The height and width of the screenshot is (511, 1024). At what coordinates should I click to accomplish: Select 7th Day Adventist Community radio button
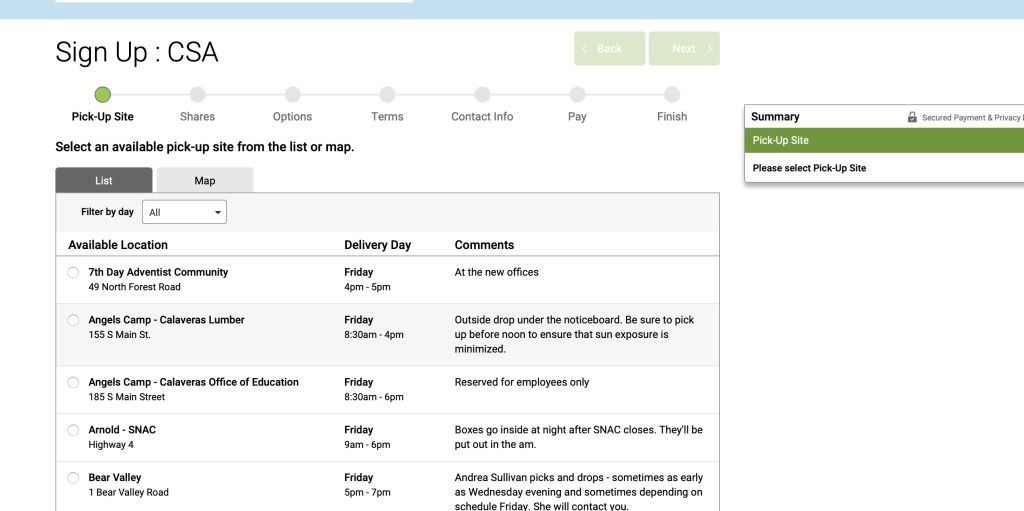point(73,273)
